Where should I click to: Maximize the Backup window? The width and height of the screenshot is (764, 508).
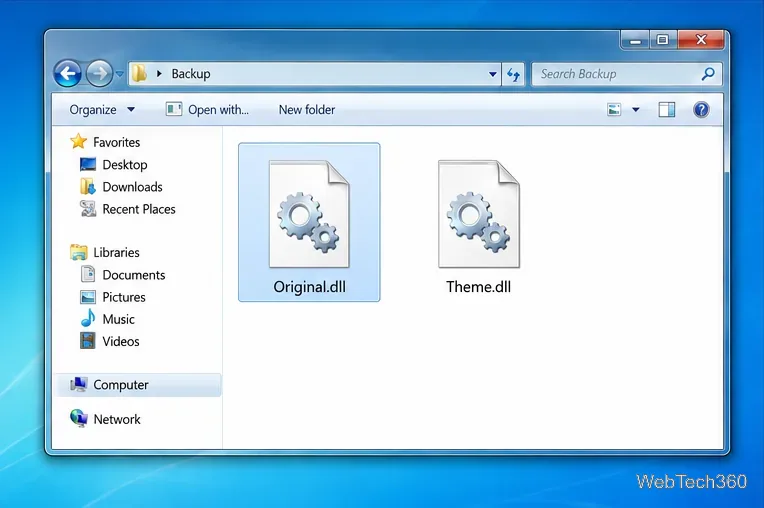[x=662, y=40]
